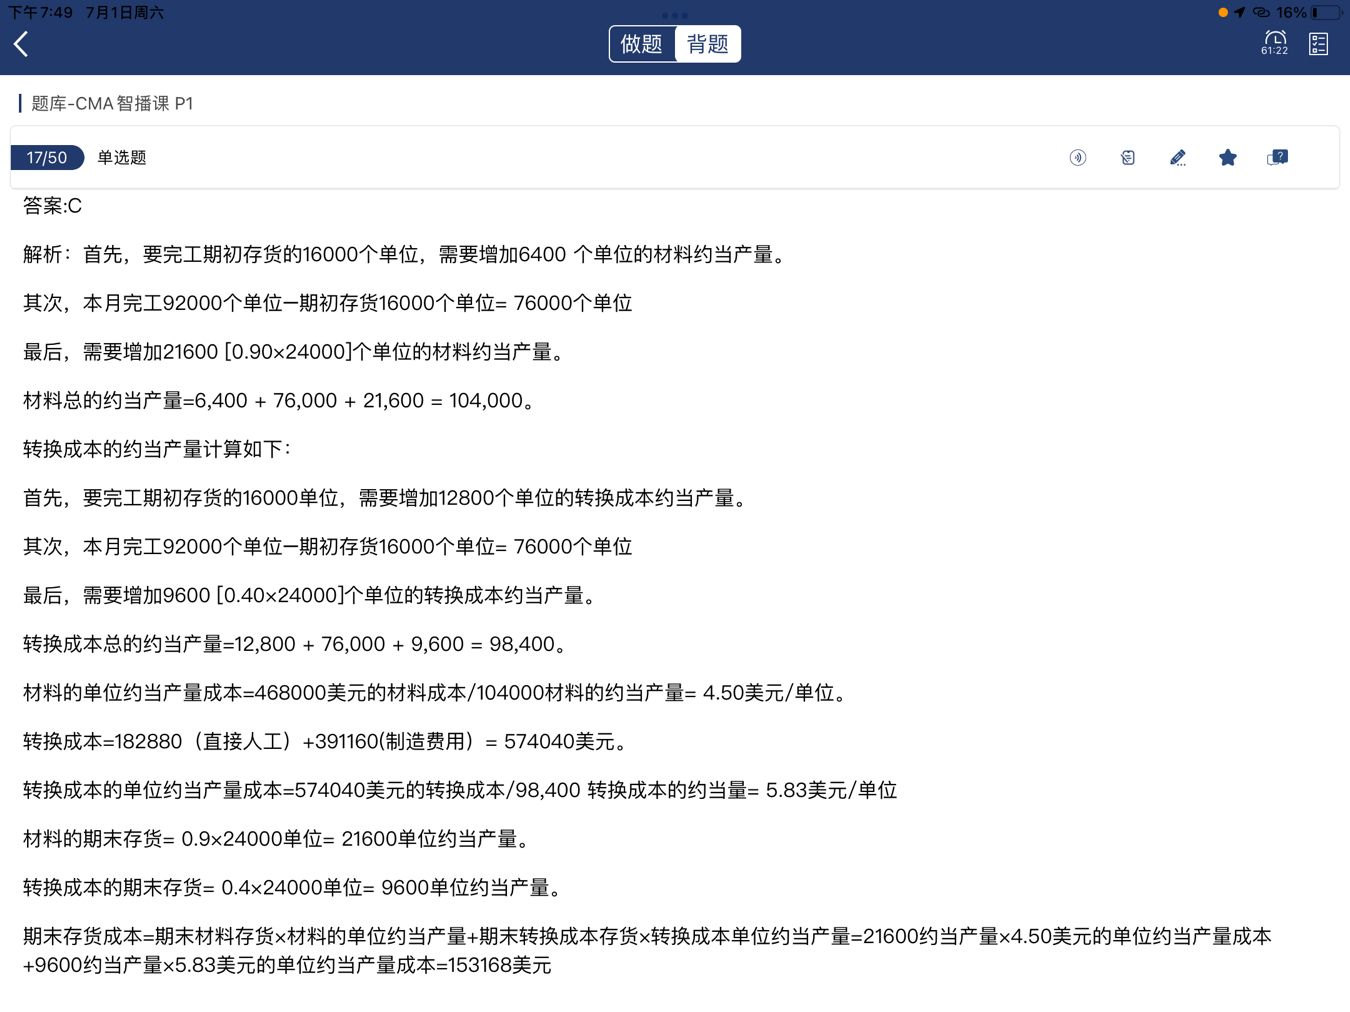Tap the 单选题 question type label
Viewport: 1350px width, 1012px height.
pyautogui.click(x=122, y=158)
